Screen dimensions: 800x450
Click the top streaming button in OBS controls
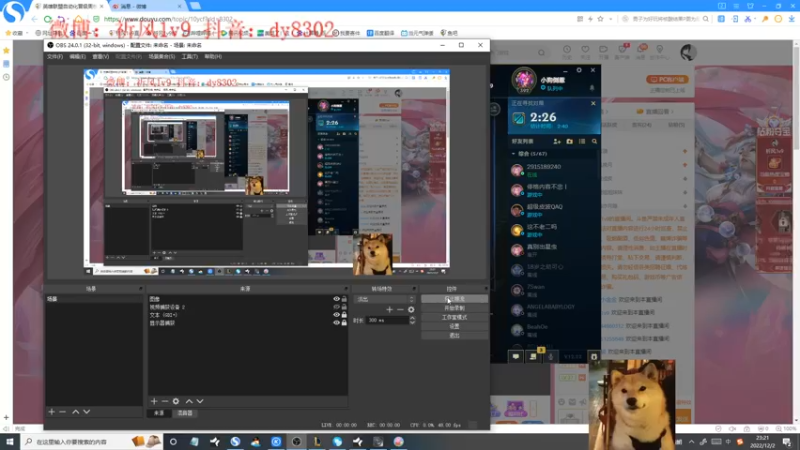click(454, 299)
